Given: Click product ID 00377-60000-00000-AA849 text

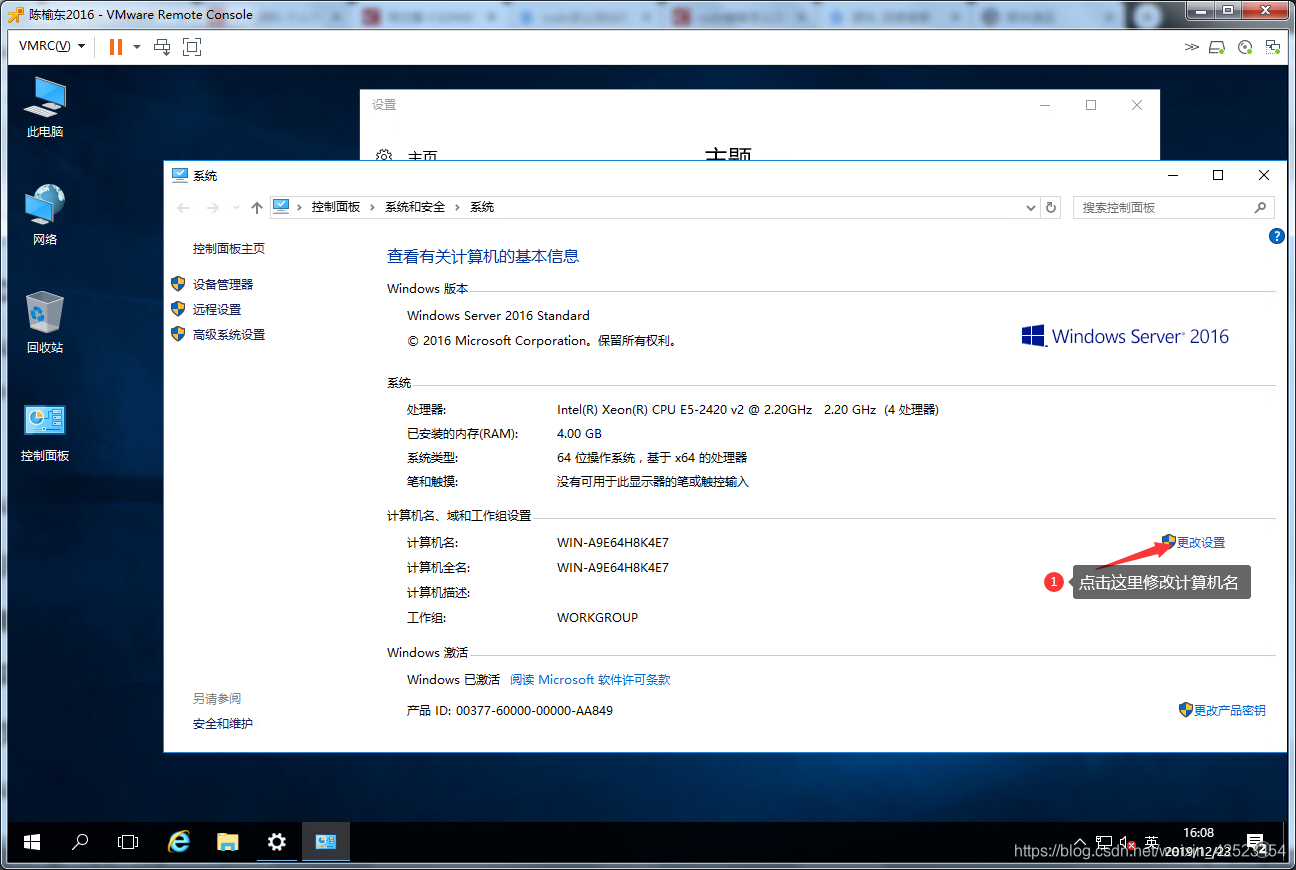Looking at the screenshot, I should [534, 711].
